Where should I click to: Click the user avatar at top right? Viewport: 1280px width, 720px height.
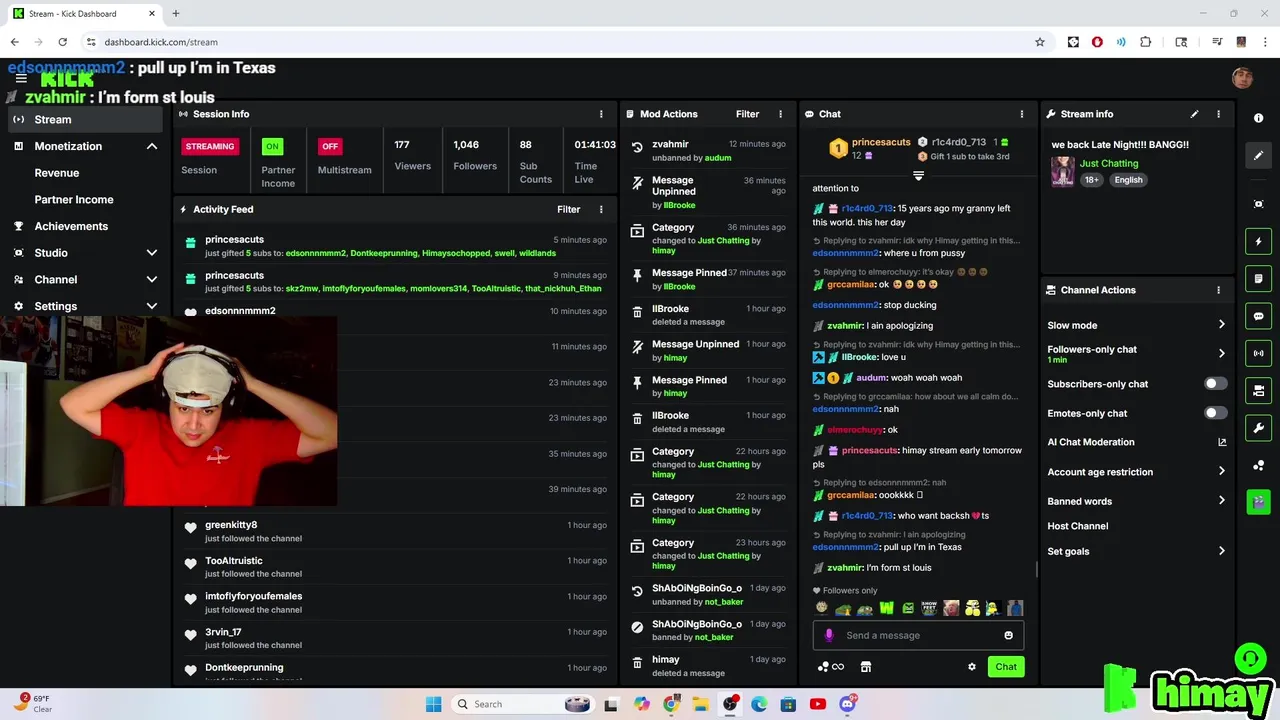point(1243,78)
